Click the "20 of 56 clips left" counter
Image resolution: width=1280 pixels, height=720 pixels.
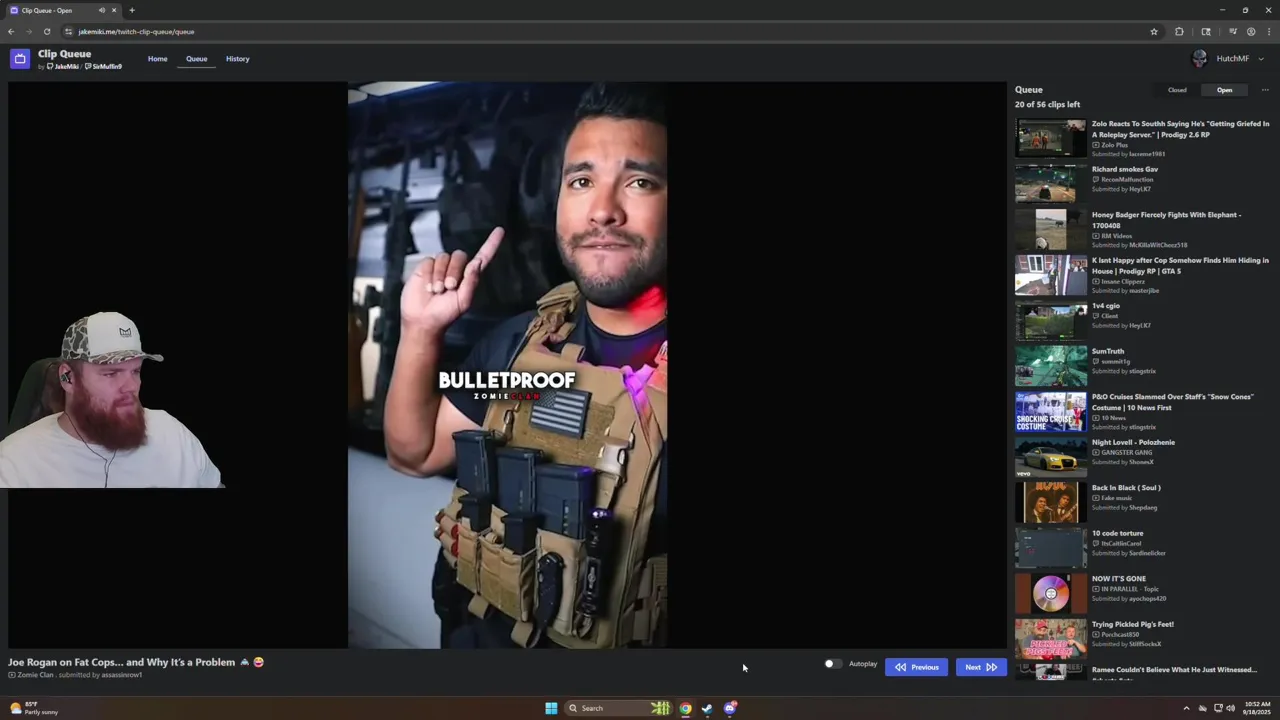click(x=1047, y=105)
